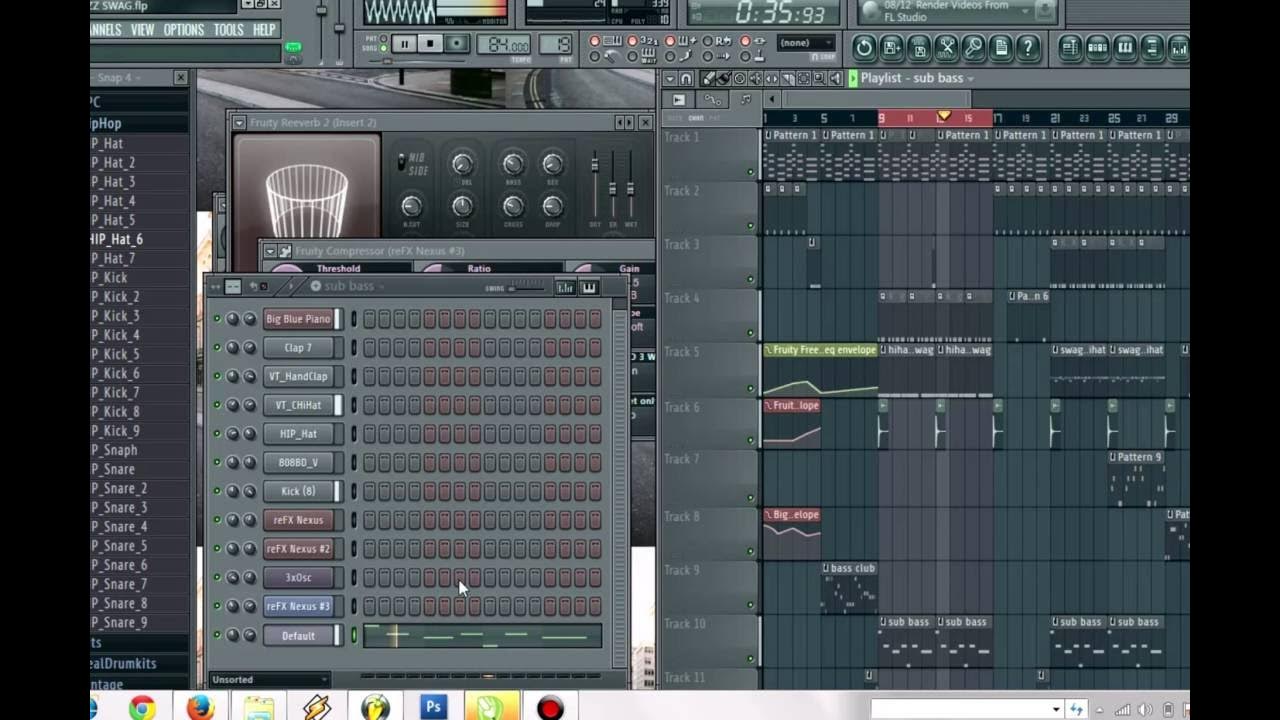Open the (none) loop selector dropdown

pos(806,43)
